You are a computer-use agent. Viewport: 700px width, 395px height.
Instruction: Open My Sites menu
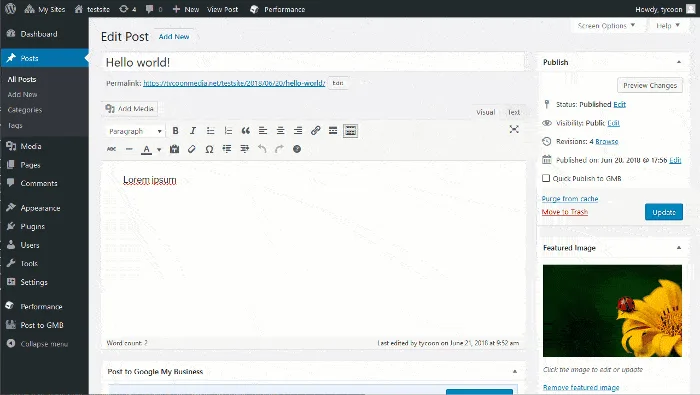tap(45, 9)
